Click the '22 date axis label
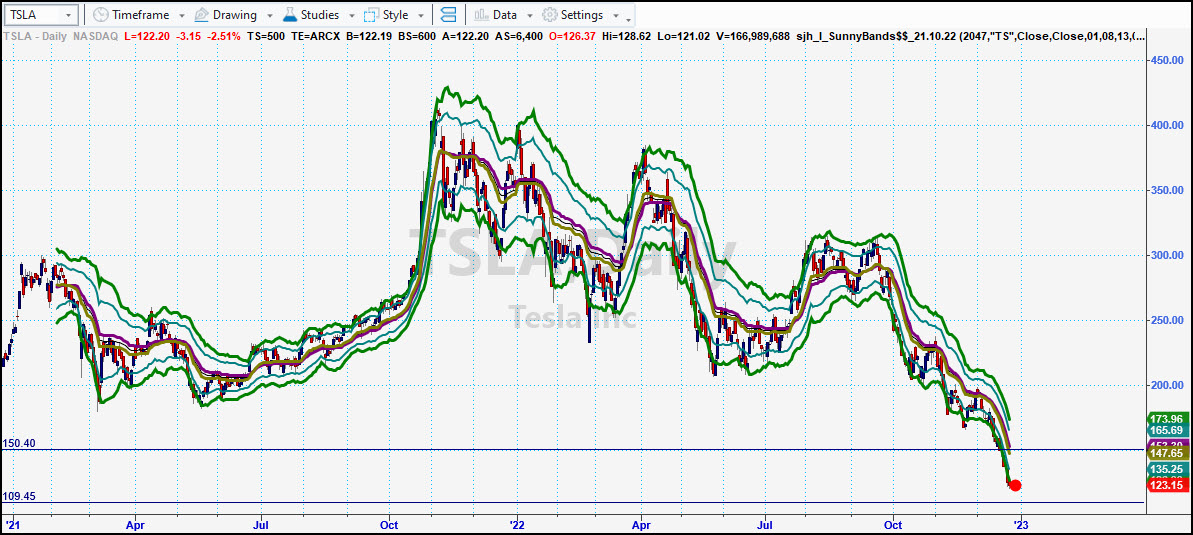 517,524
